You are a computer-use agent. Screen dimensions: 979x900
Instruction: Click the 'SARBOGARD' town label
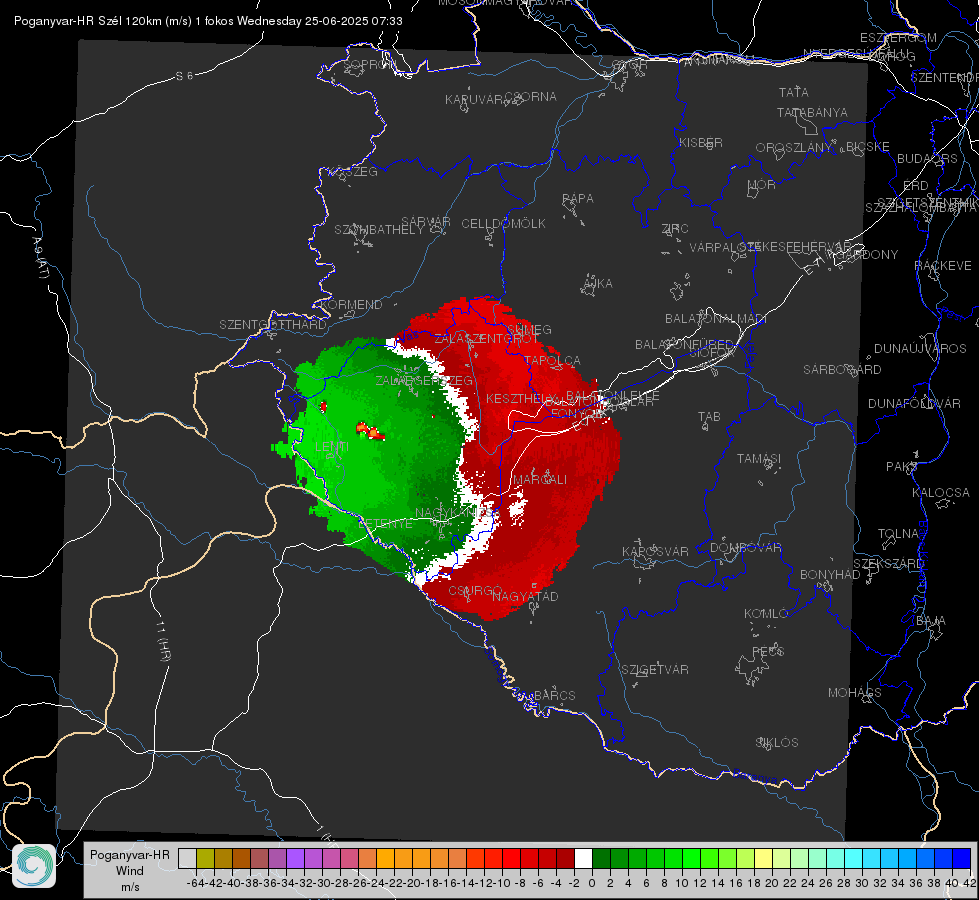tap(842, 370)
